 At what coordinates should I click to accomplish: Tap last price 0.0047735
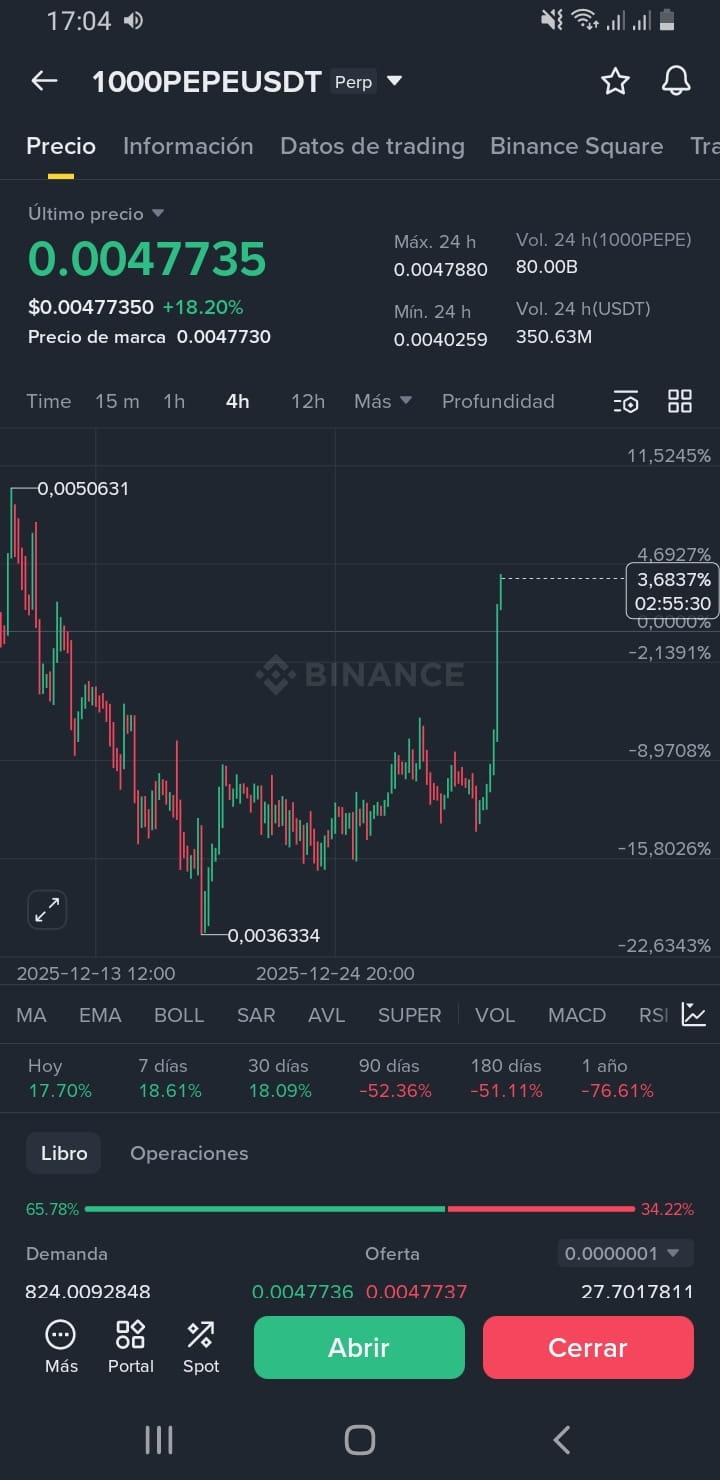147,259
